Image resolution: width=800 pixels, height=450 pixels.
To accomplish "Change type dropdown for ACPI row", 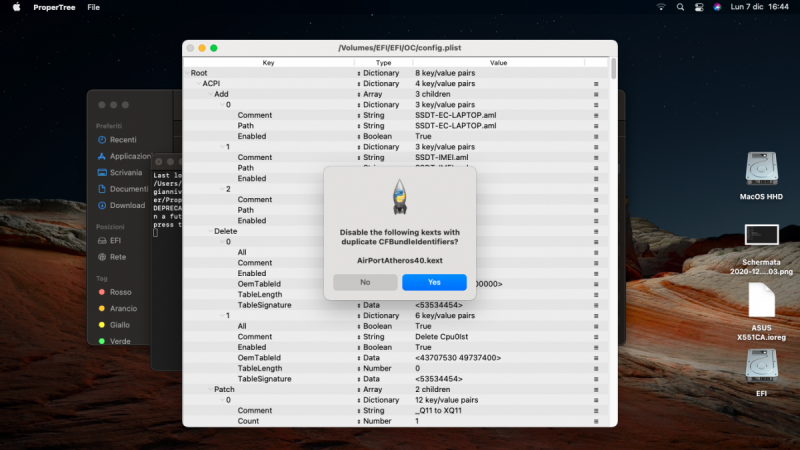I will [x=359, y=84].
